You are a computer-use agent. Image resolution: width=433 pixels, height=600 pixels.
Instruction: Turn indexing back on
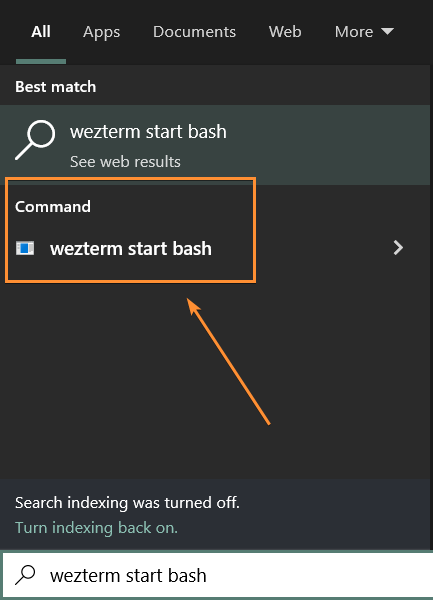point(96,528)
